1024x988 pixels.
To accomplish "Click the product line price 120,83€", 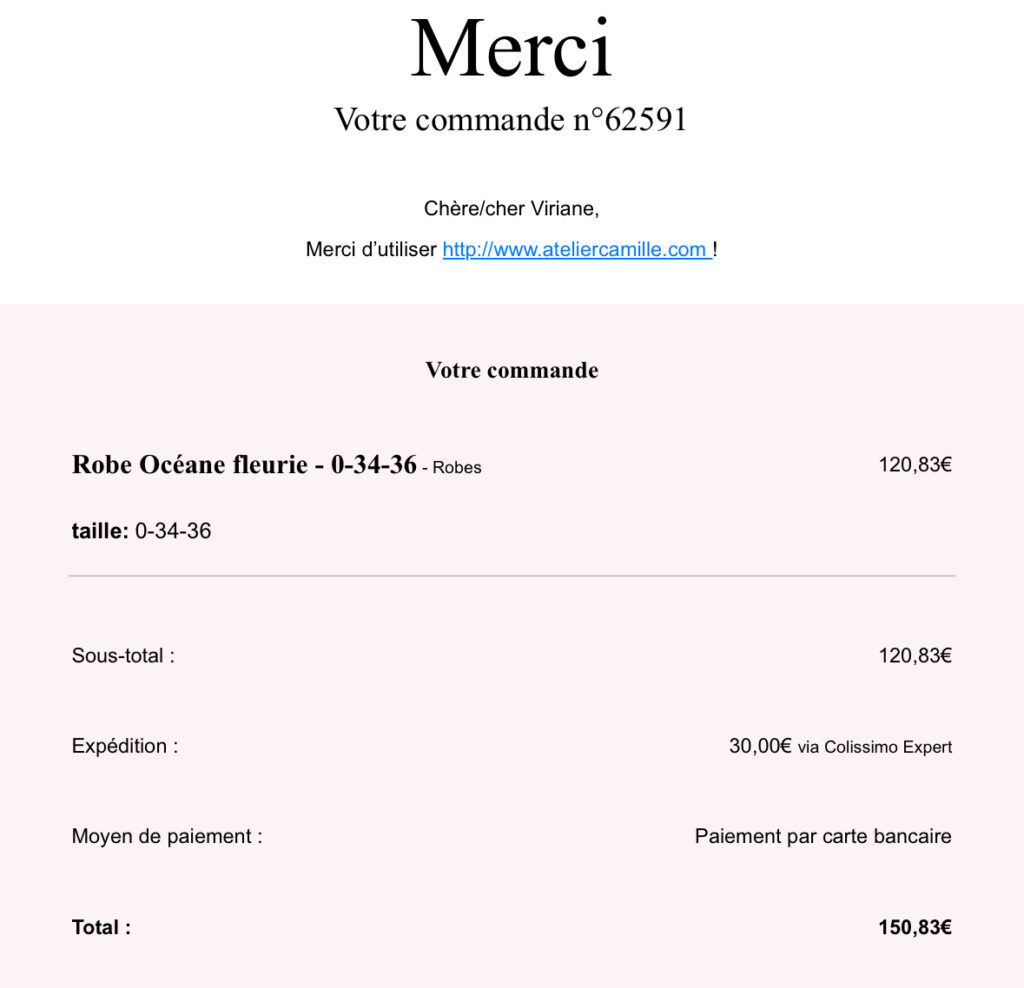I will [x=914, y=465].
